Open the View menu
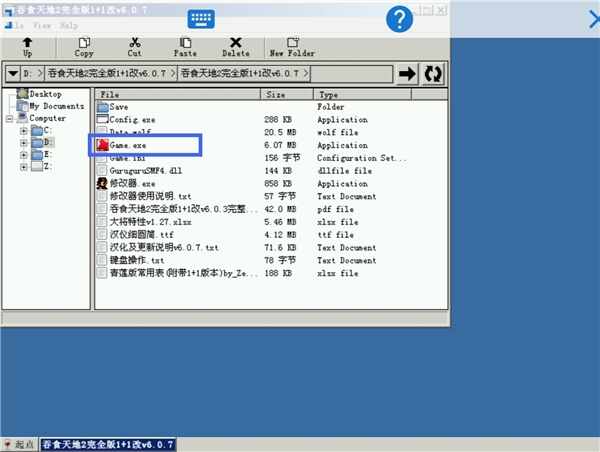 pyautogui.click(x=41, y=24)
